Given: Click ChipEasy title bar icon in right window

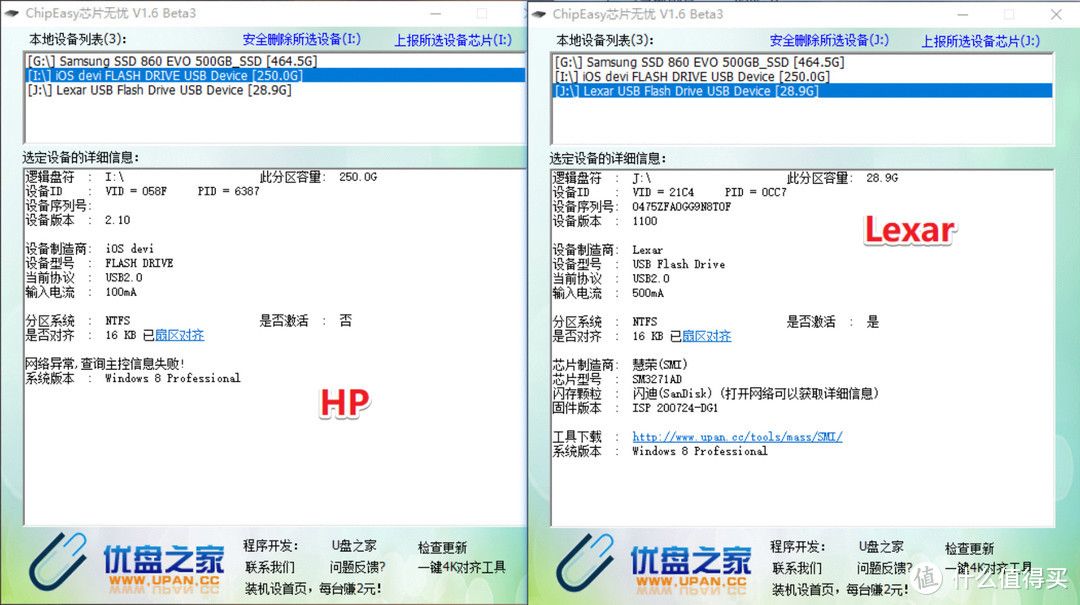Looking at the screenshot, I should [539, 13].
